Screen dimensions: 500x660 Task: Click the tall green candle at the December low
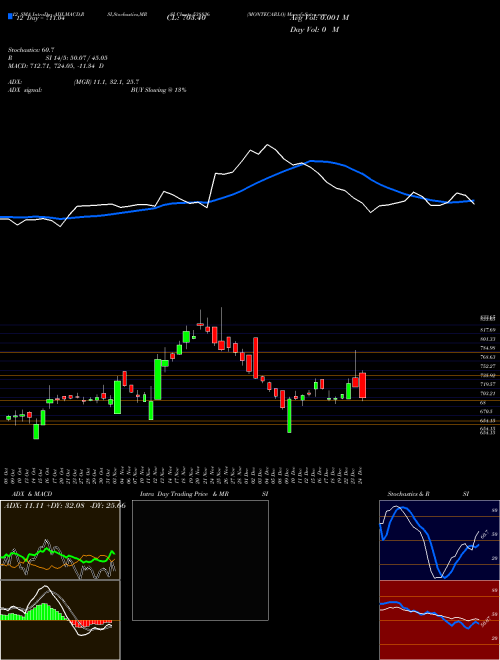pyautogui.click(x=289, y=415)
